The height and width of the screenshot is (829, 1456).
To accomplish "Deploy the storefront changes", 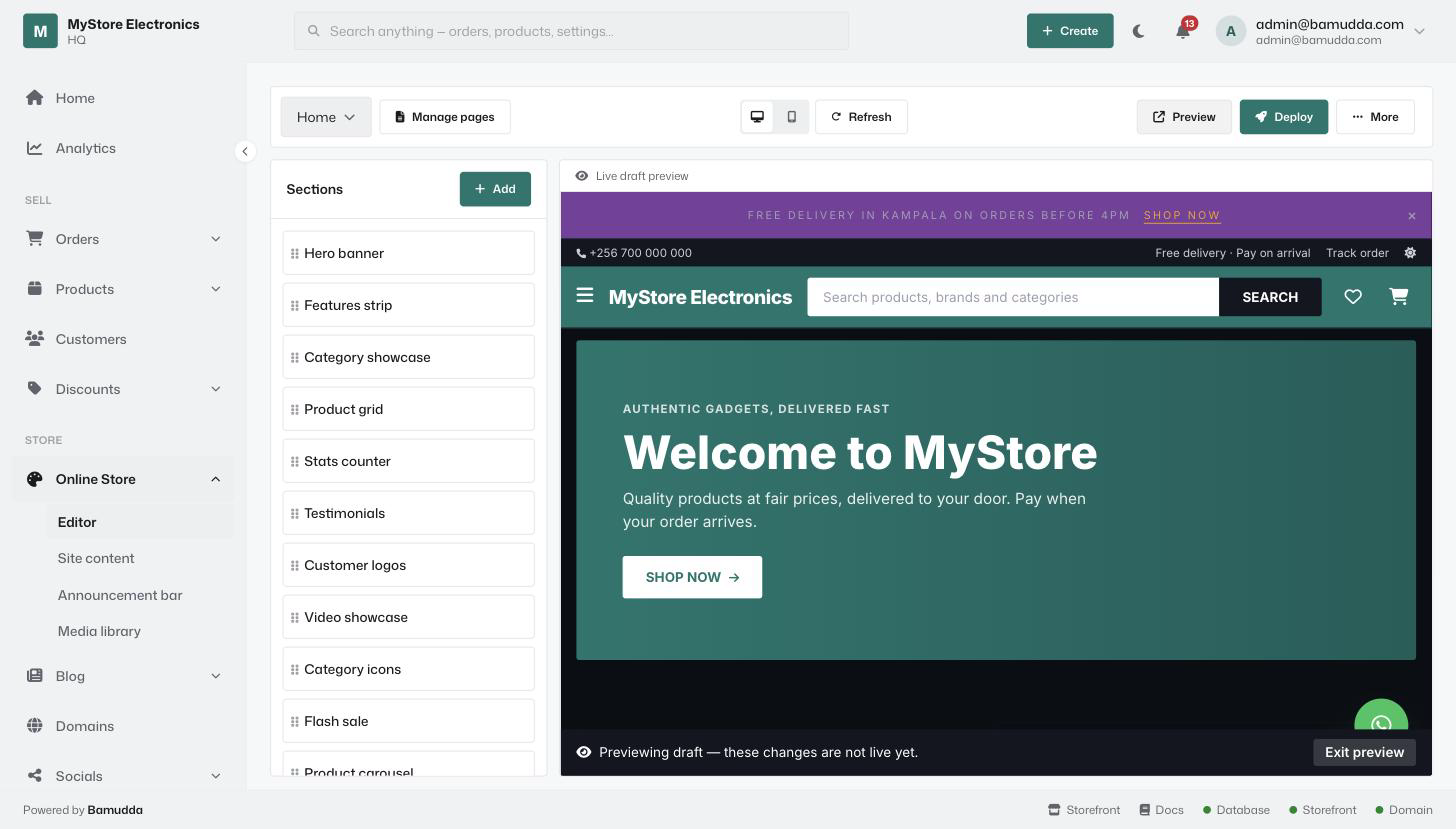I will 1284,117.
